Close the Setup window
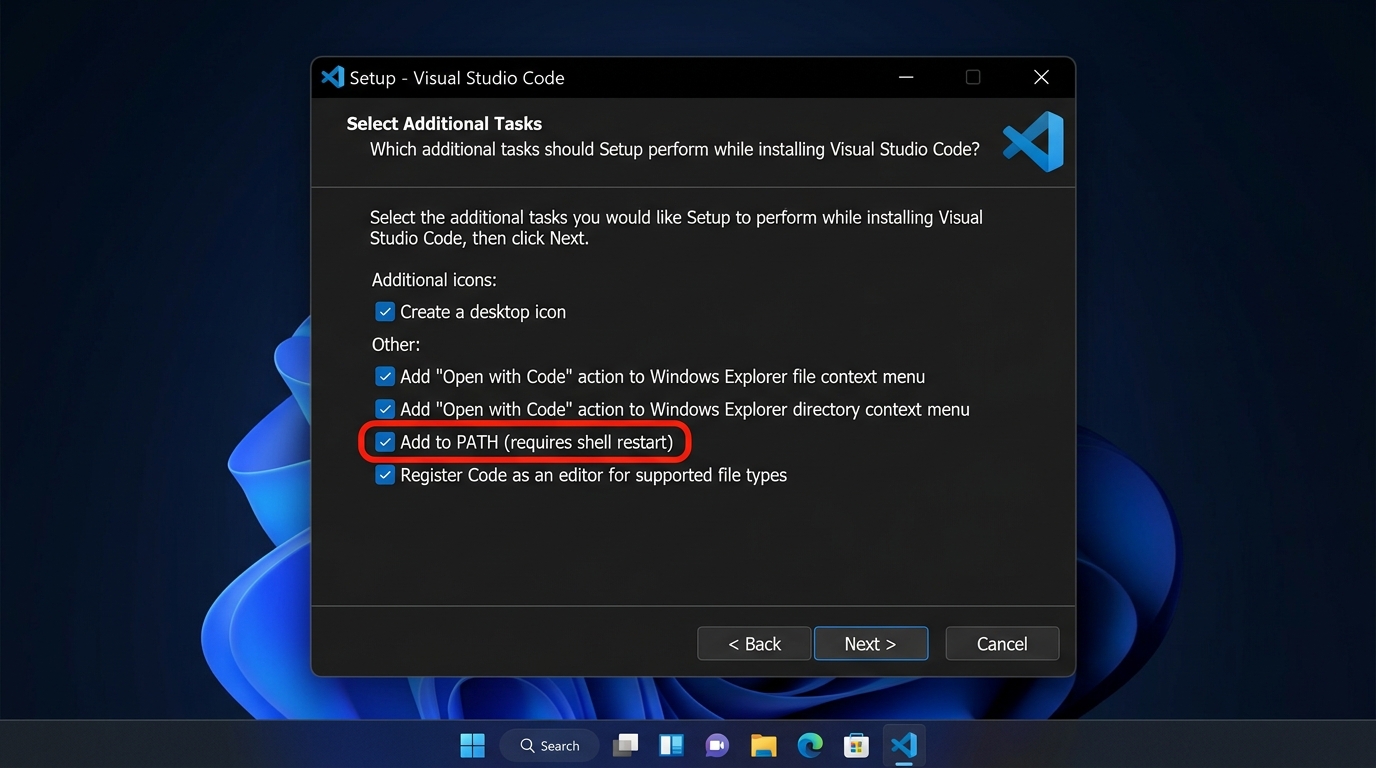Viewport: 1376px width, 768px height. (1041, 77)
